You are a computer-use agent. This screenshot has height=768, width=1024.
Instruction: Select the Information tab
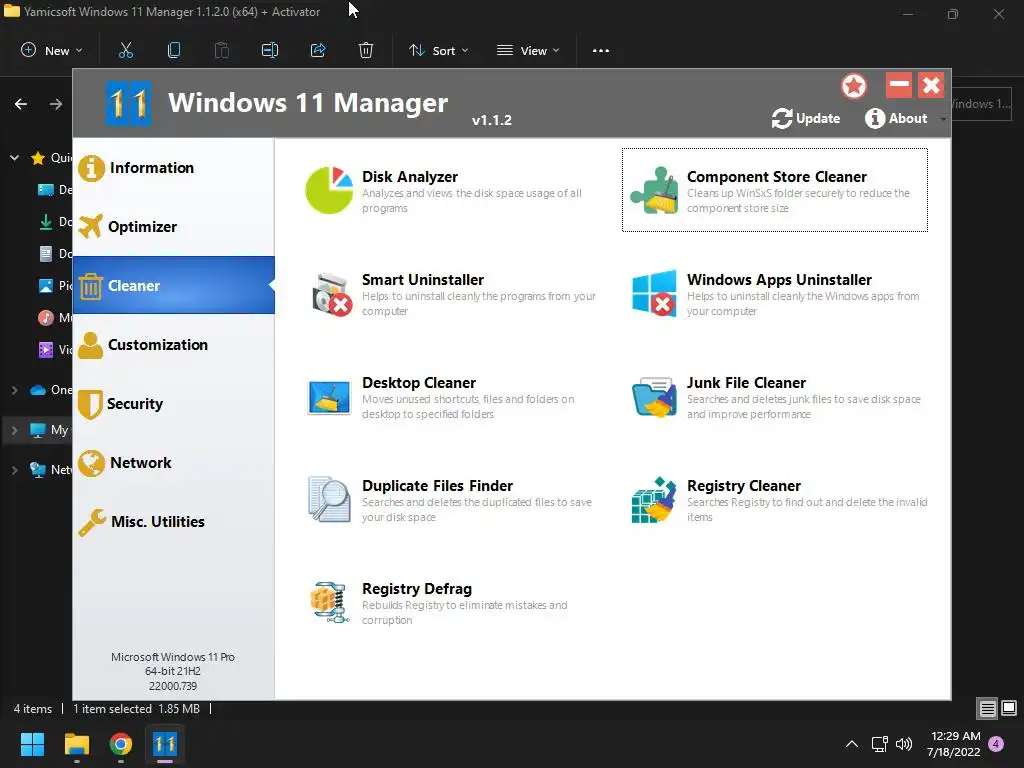pyautogui.click(x=174, y=168)
